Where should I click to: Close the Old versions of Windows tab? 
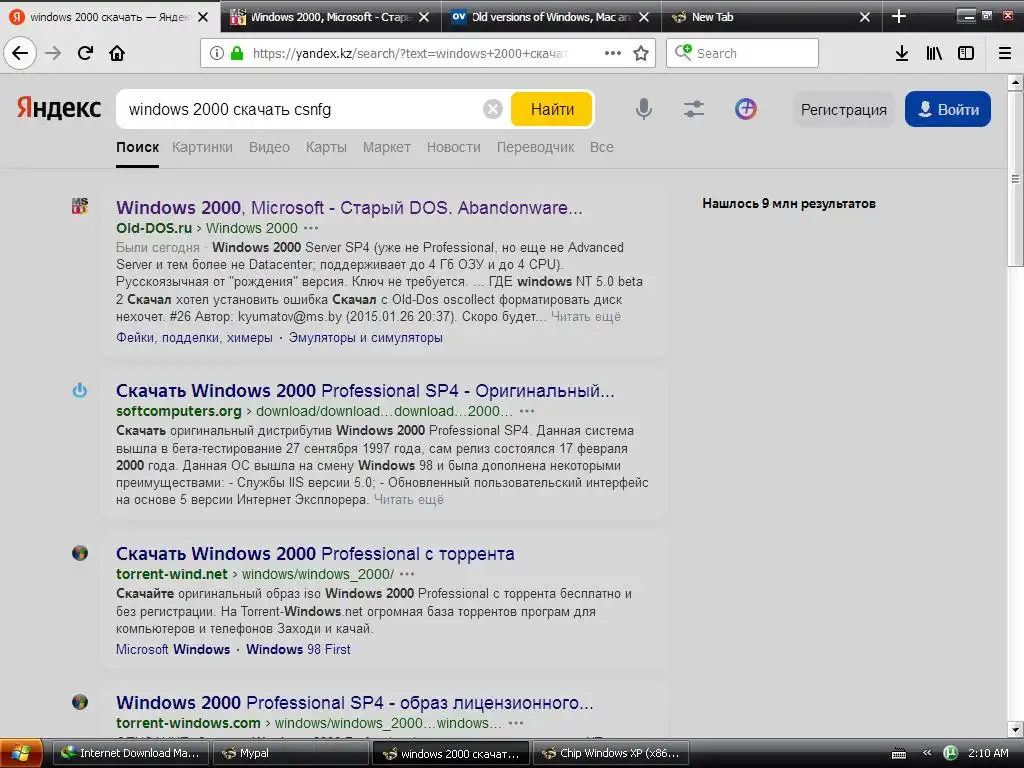pyautogui.click(x=644, y=17)
